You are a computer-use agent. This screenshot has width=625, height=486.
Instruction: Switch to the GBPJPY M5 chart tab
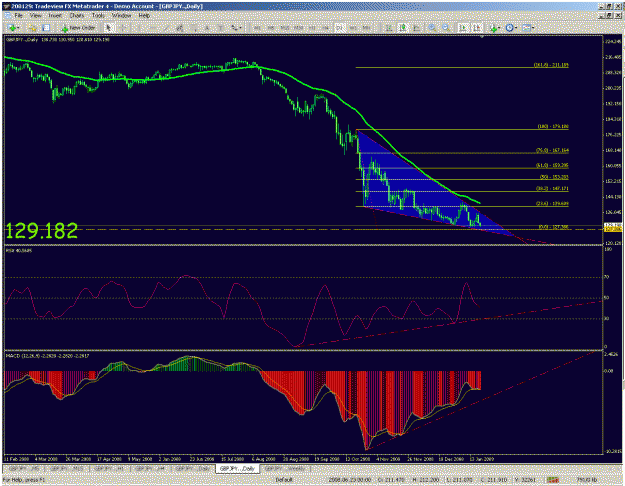25,469
